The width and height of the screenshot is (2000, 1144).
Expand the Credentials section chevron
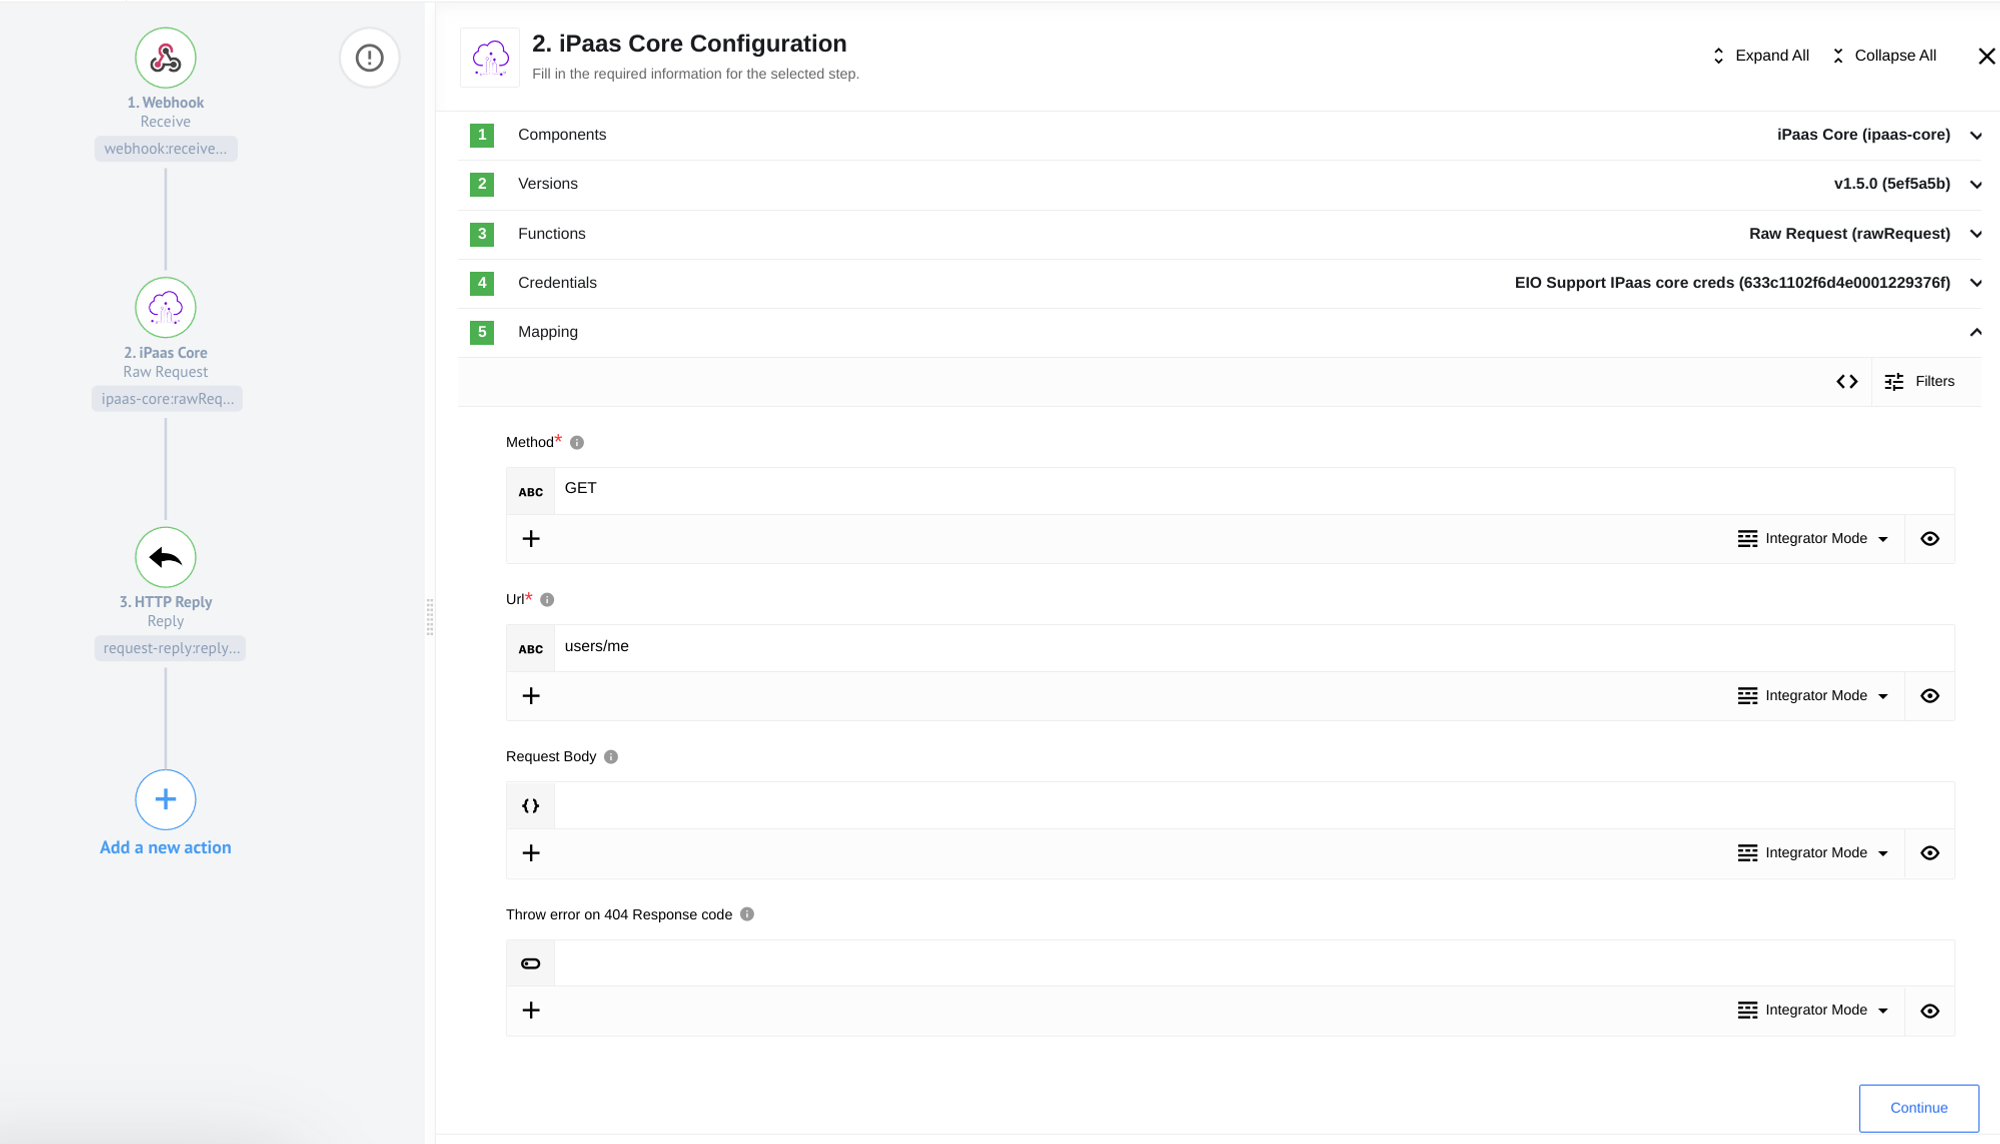point(1976,283)
